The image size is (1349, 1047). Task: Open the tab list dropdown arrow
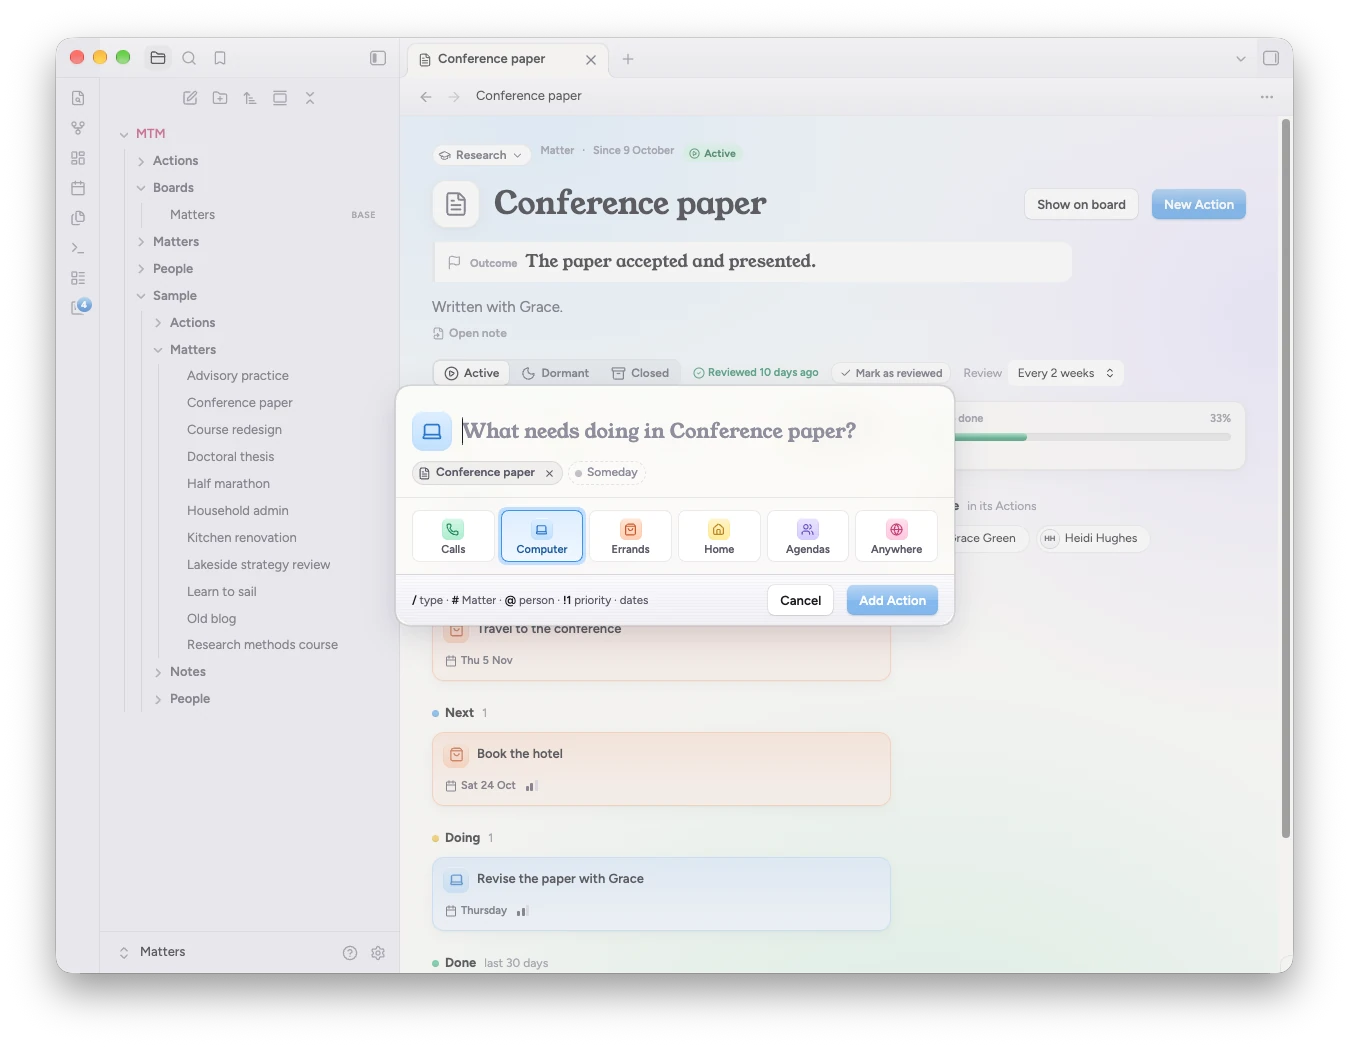[1241, 59]
